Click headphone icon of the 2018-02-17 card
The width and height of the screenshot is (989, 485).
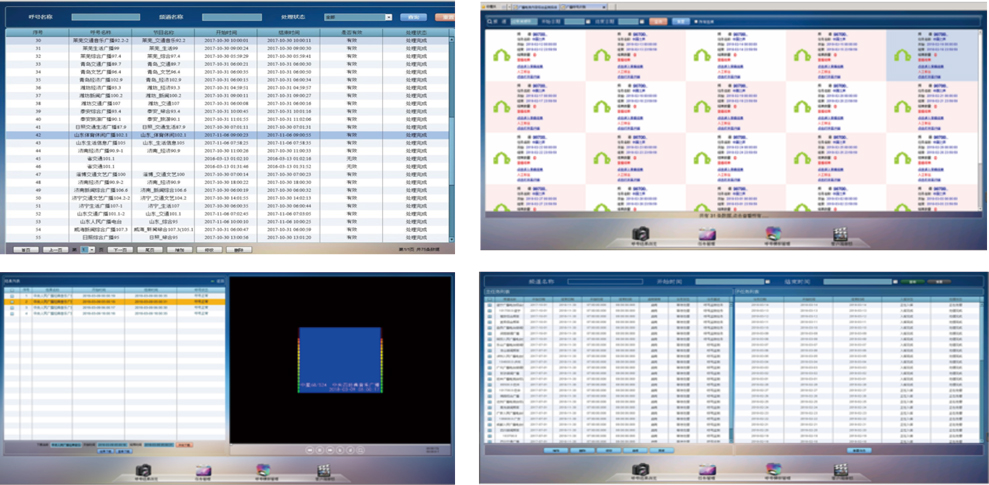point(501,107)
